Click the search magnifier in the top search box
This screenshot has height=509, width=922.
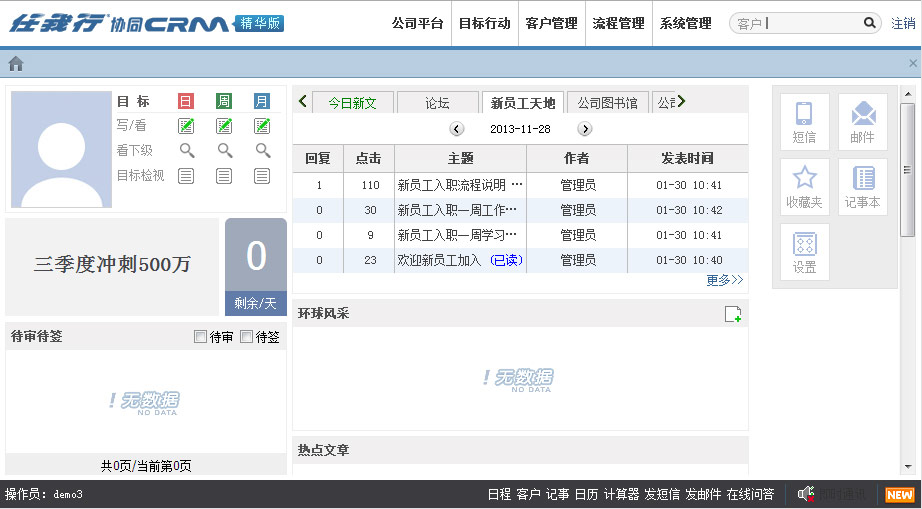coord(870,23)
